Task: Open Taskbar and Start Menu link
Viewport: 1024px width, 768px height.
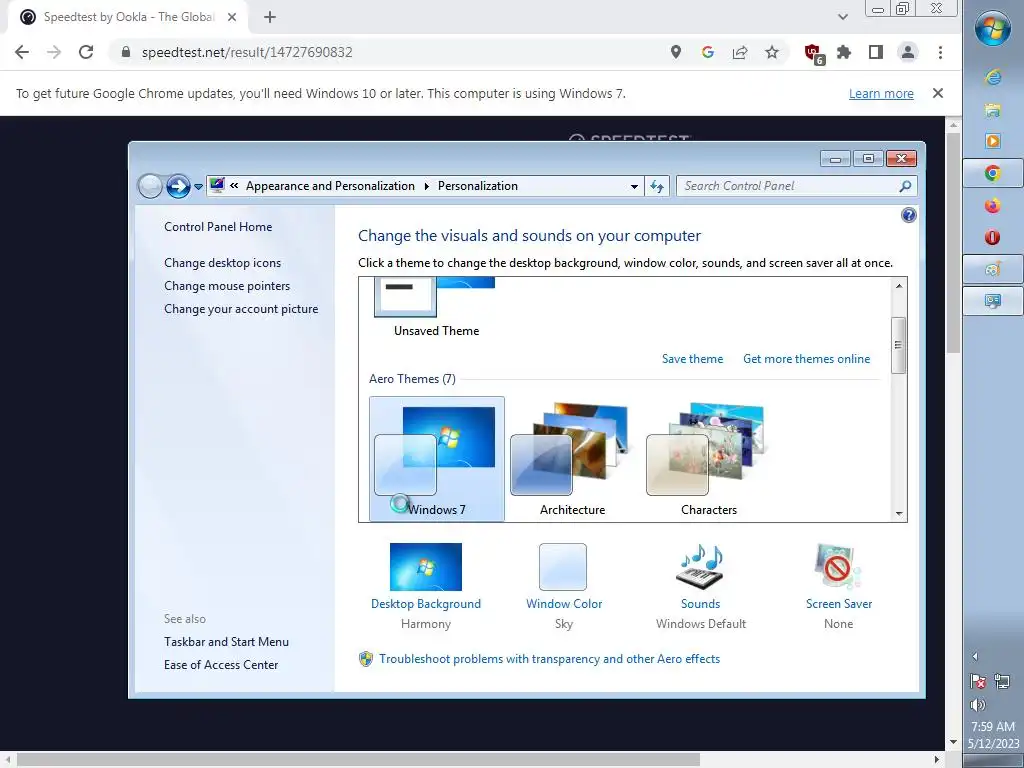Action: click(227, 642)
